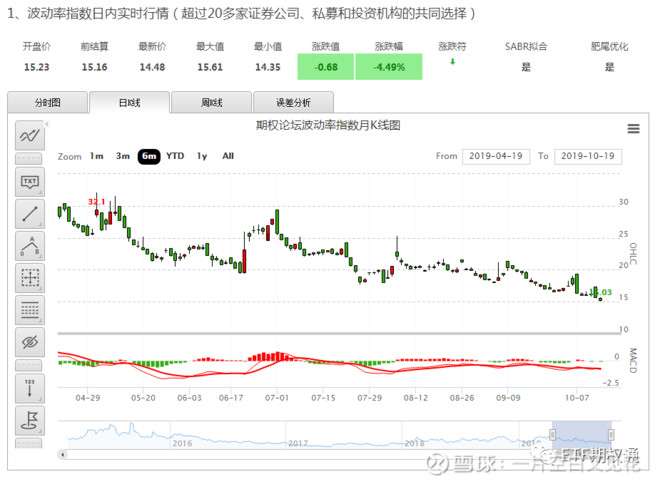
Task: Switch to the 分时图 tab
Action: (48, 102)
